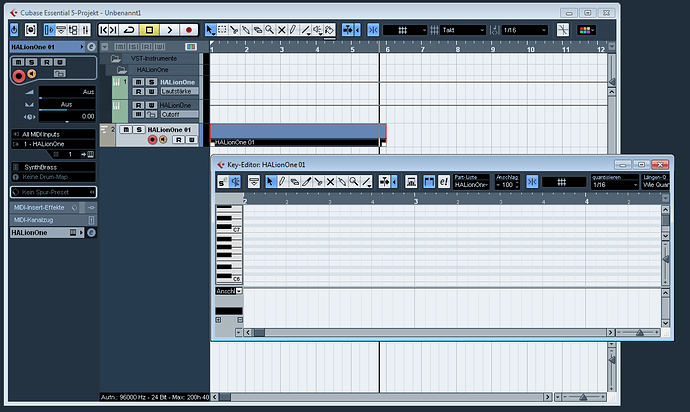The width and height of the screenshot is (690, 412).
Task: Select the pencil draw tool in the Key Editor
Action: 282,181
